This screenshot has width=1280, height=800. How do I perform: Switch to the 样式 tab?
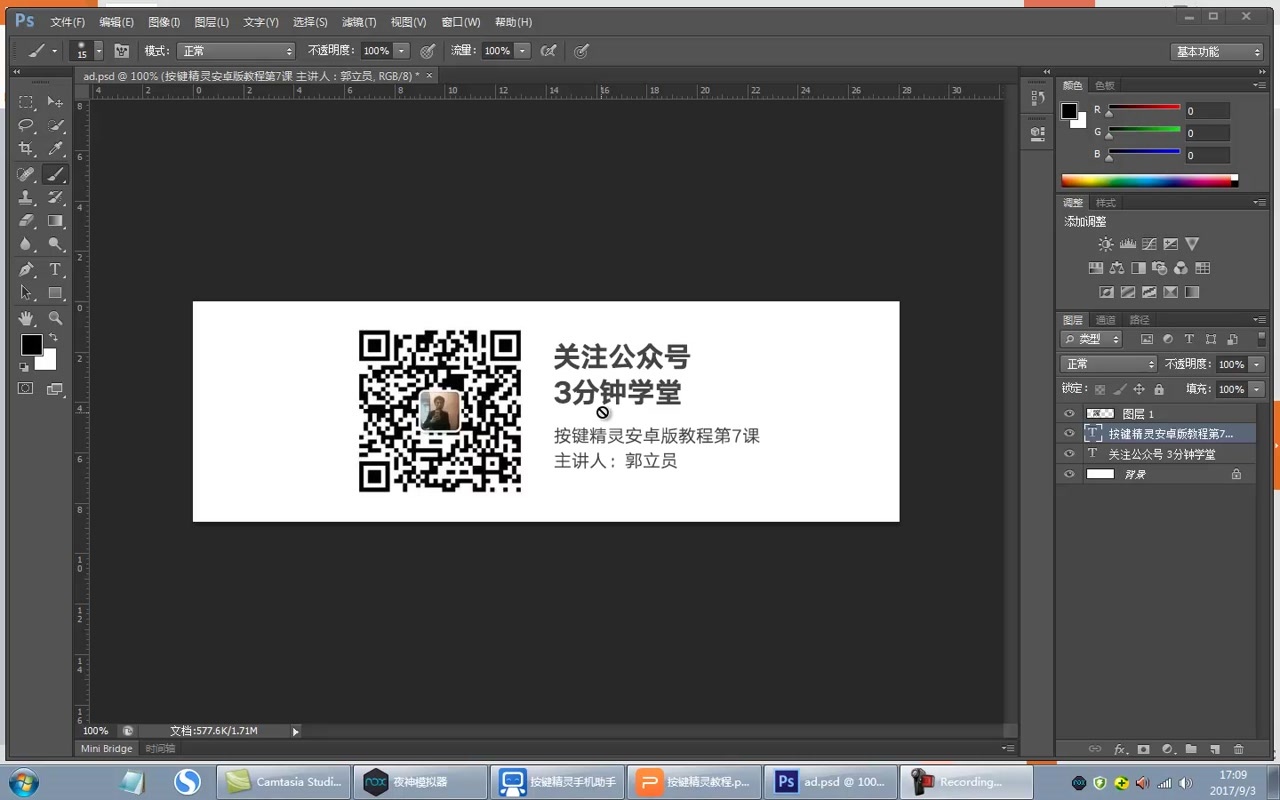(x=1105, y=203)
